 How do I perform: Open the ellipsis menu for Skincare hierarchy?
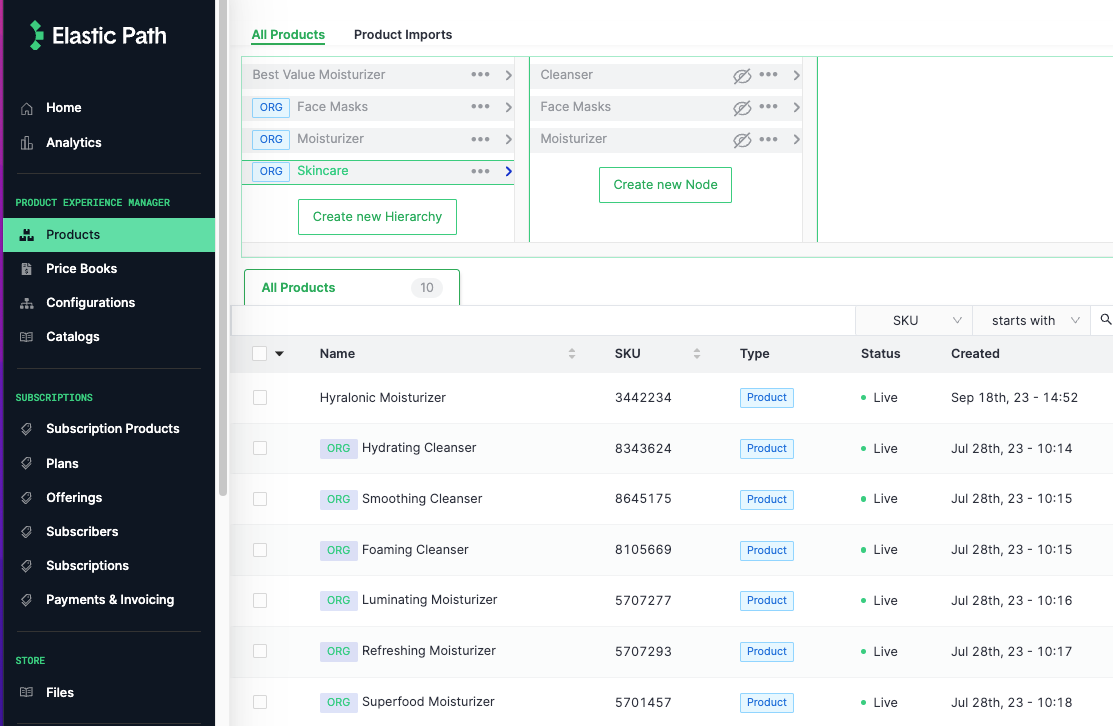tap(480, 171)
